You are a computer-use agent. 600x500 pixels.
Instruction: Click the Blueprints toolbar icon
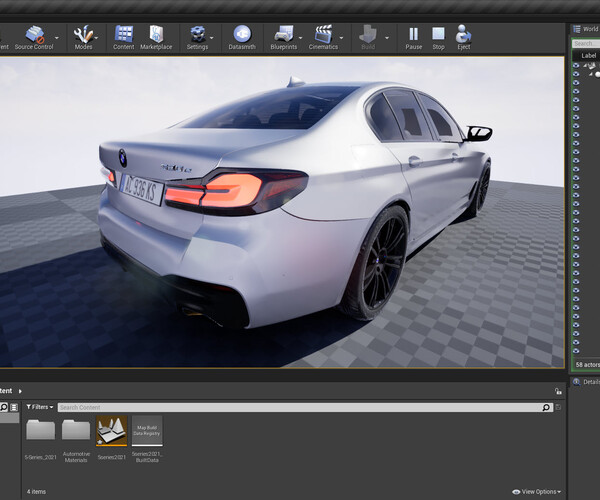point(284,37)
